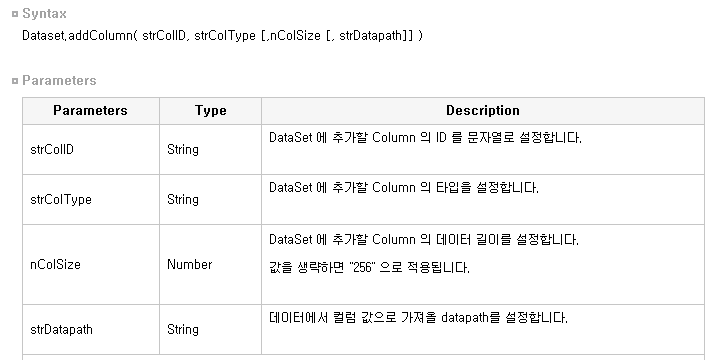Viewport: 712px width, 360px height.
Task: Click the description mentioning "256" default
Action: click(x=369, y=267)
